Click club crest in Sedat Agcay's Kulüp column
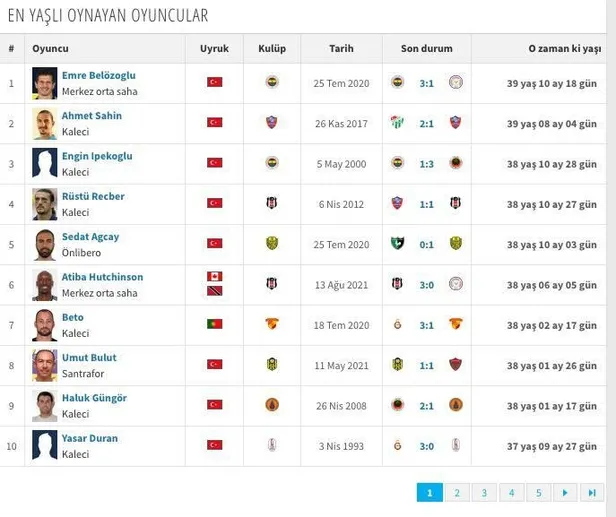The height and width of the screenshot is (517, 616). click(272, 243)
